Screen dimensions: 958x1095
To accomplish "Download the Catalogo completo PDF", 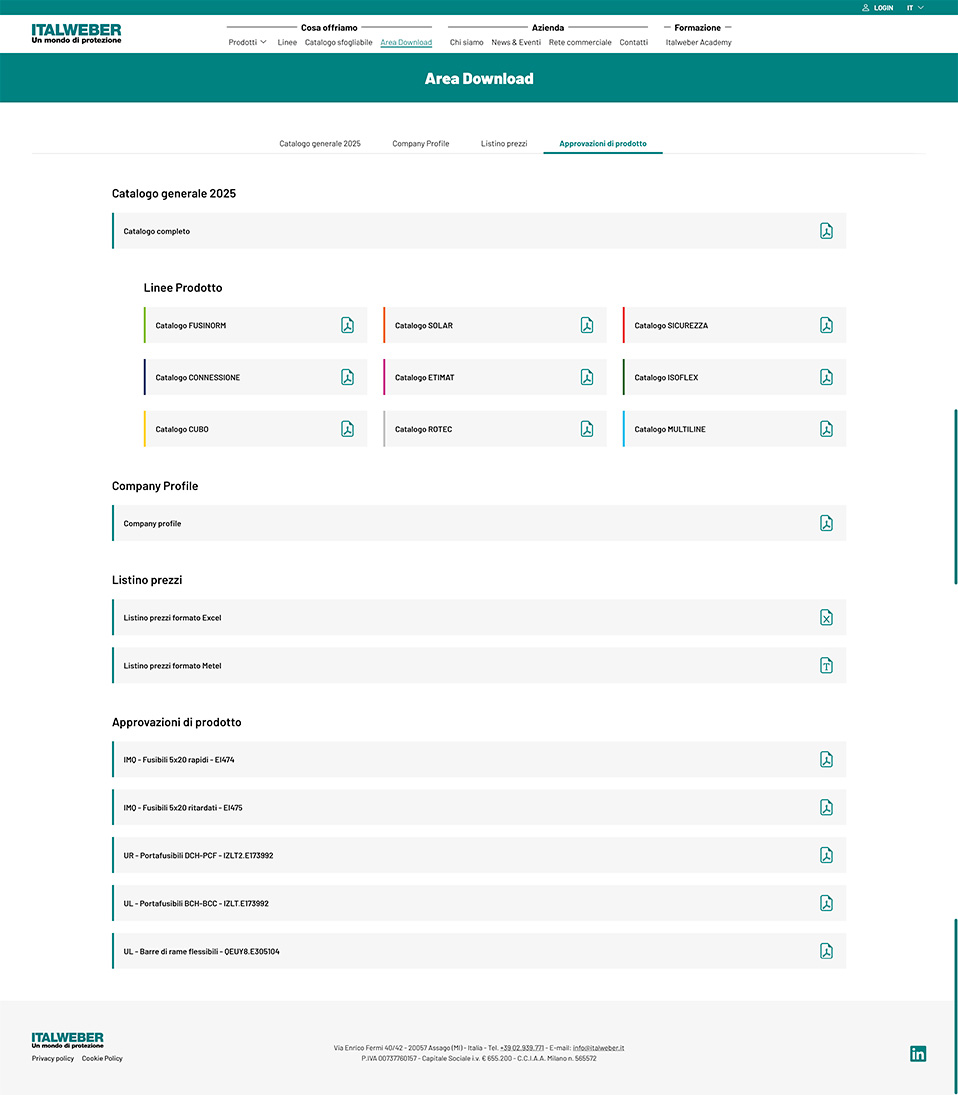I will 826,231.
